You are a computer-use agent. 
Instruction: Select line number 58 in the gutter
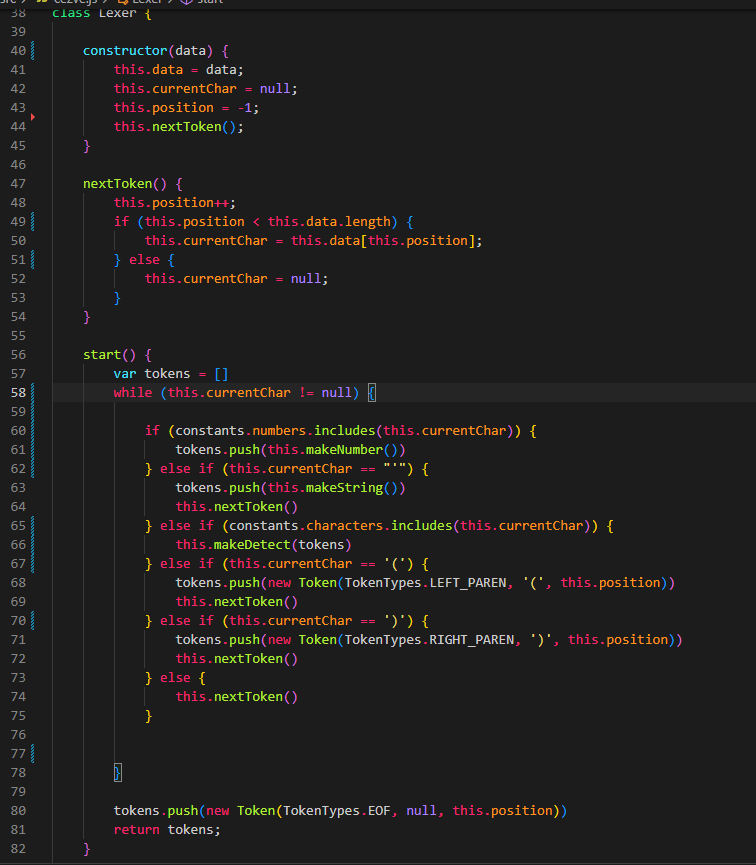(x=18, y=393)
